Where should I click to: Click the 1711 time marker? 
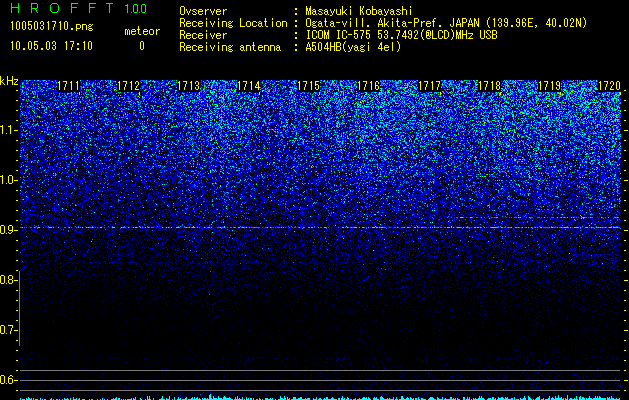point(69,86)
